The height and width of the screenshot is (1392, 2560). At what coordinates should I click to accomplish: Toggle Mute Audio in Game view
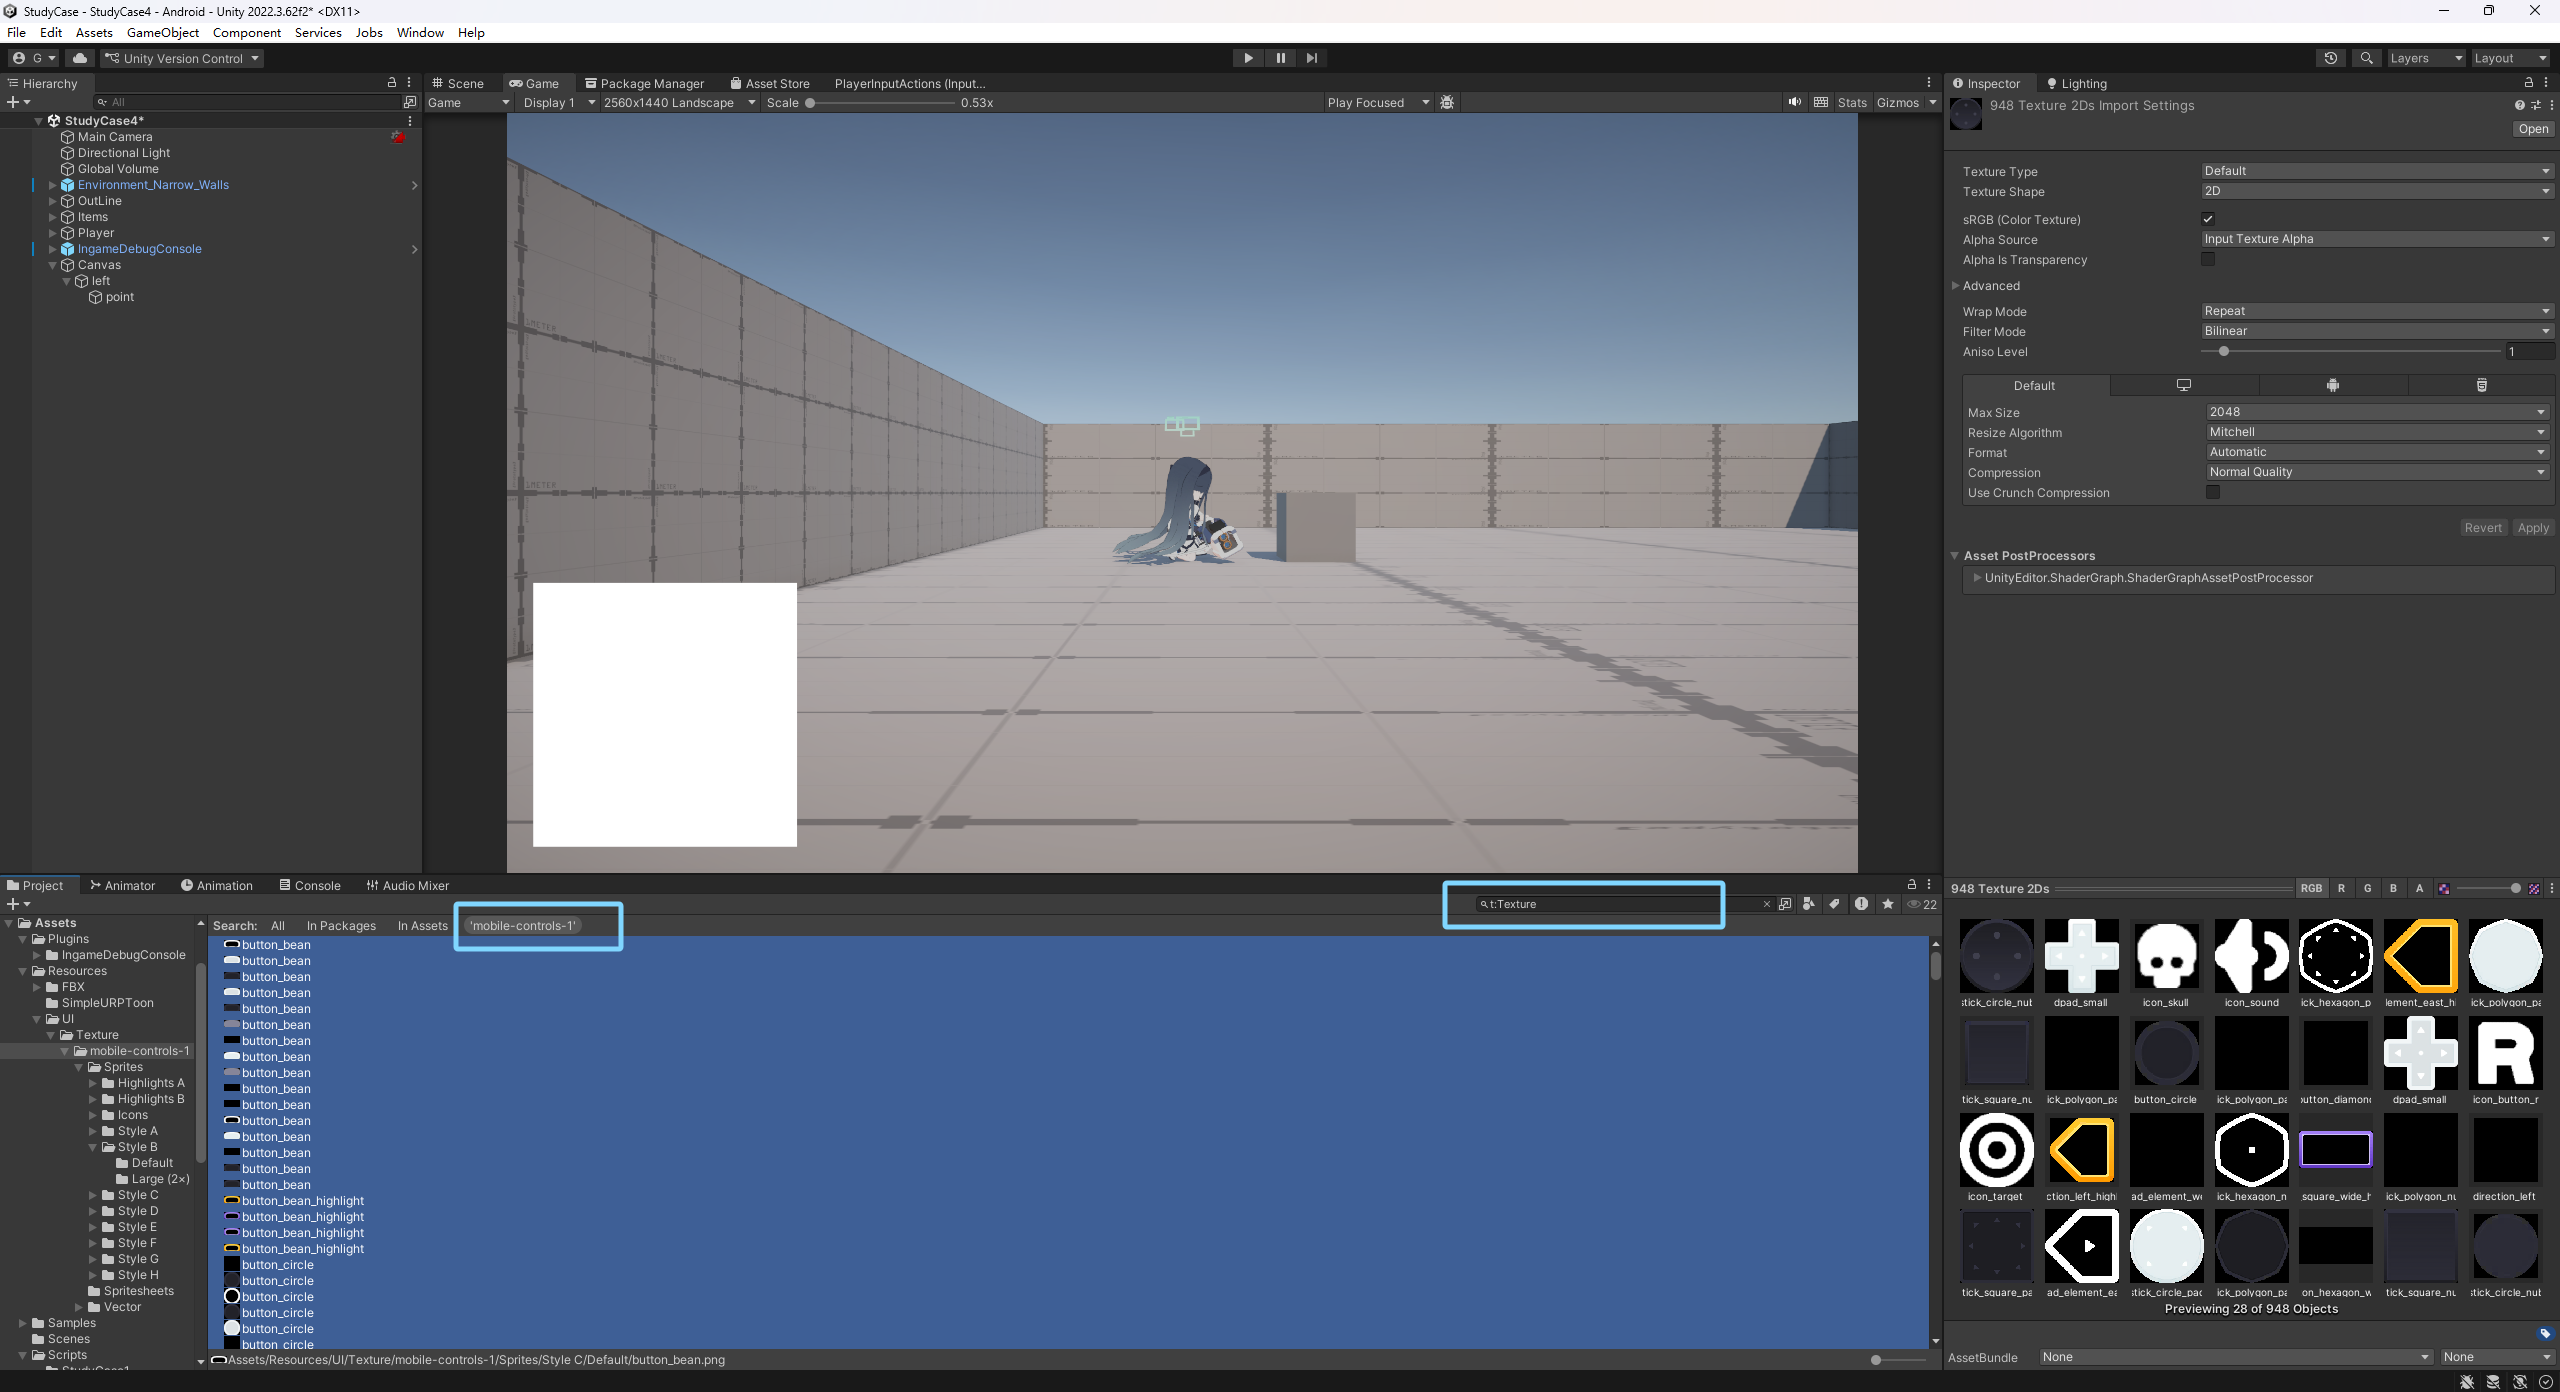click(1795, 102)
